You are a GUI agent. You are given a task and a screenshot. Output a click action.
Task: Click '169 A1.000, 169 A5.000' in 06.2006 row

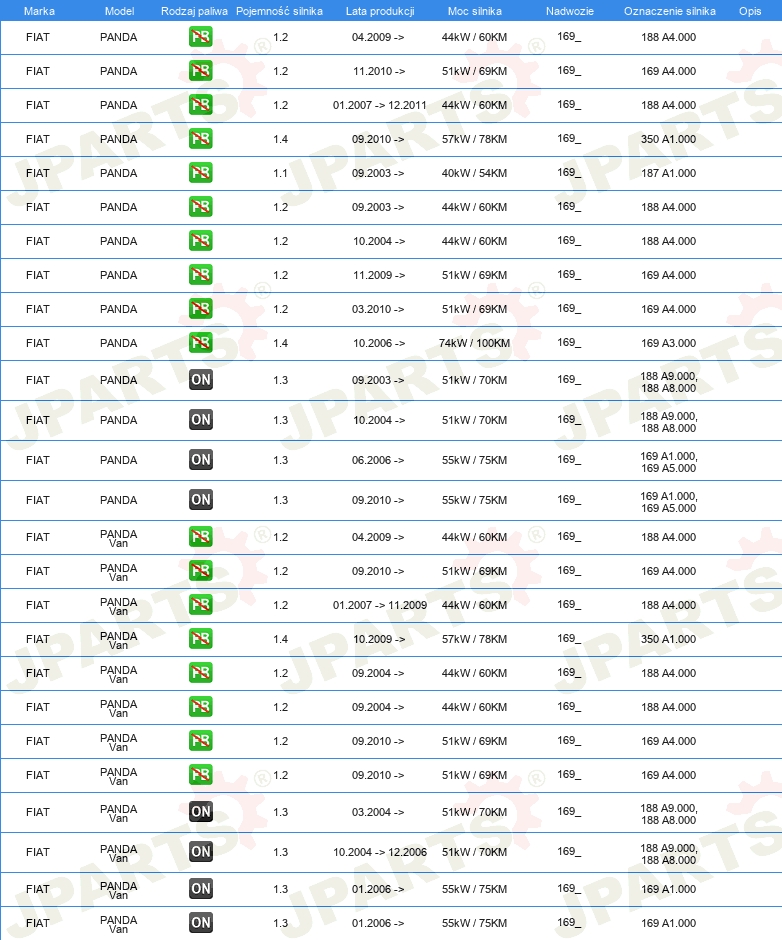pos(669,462)
